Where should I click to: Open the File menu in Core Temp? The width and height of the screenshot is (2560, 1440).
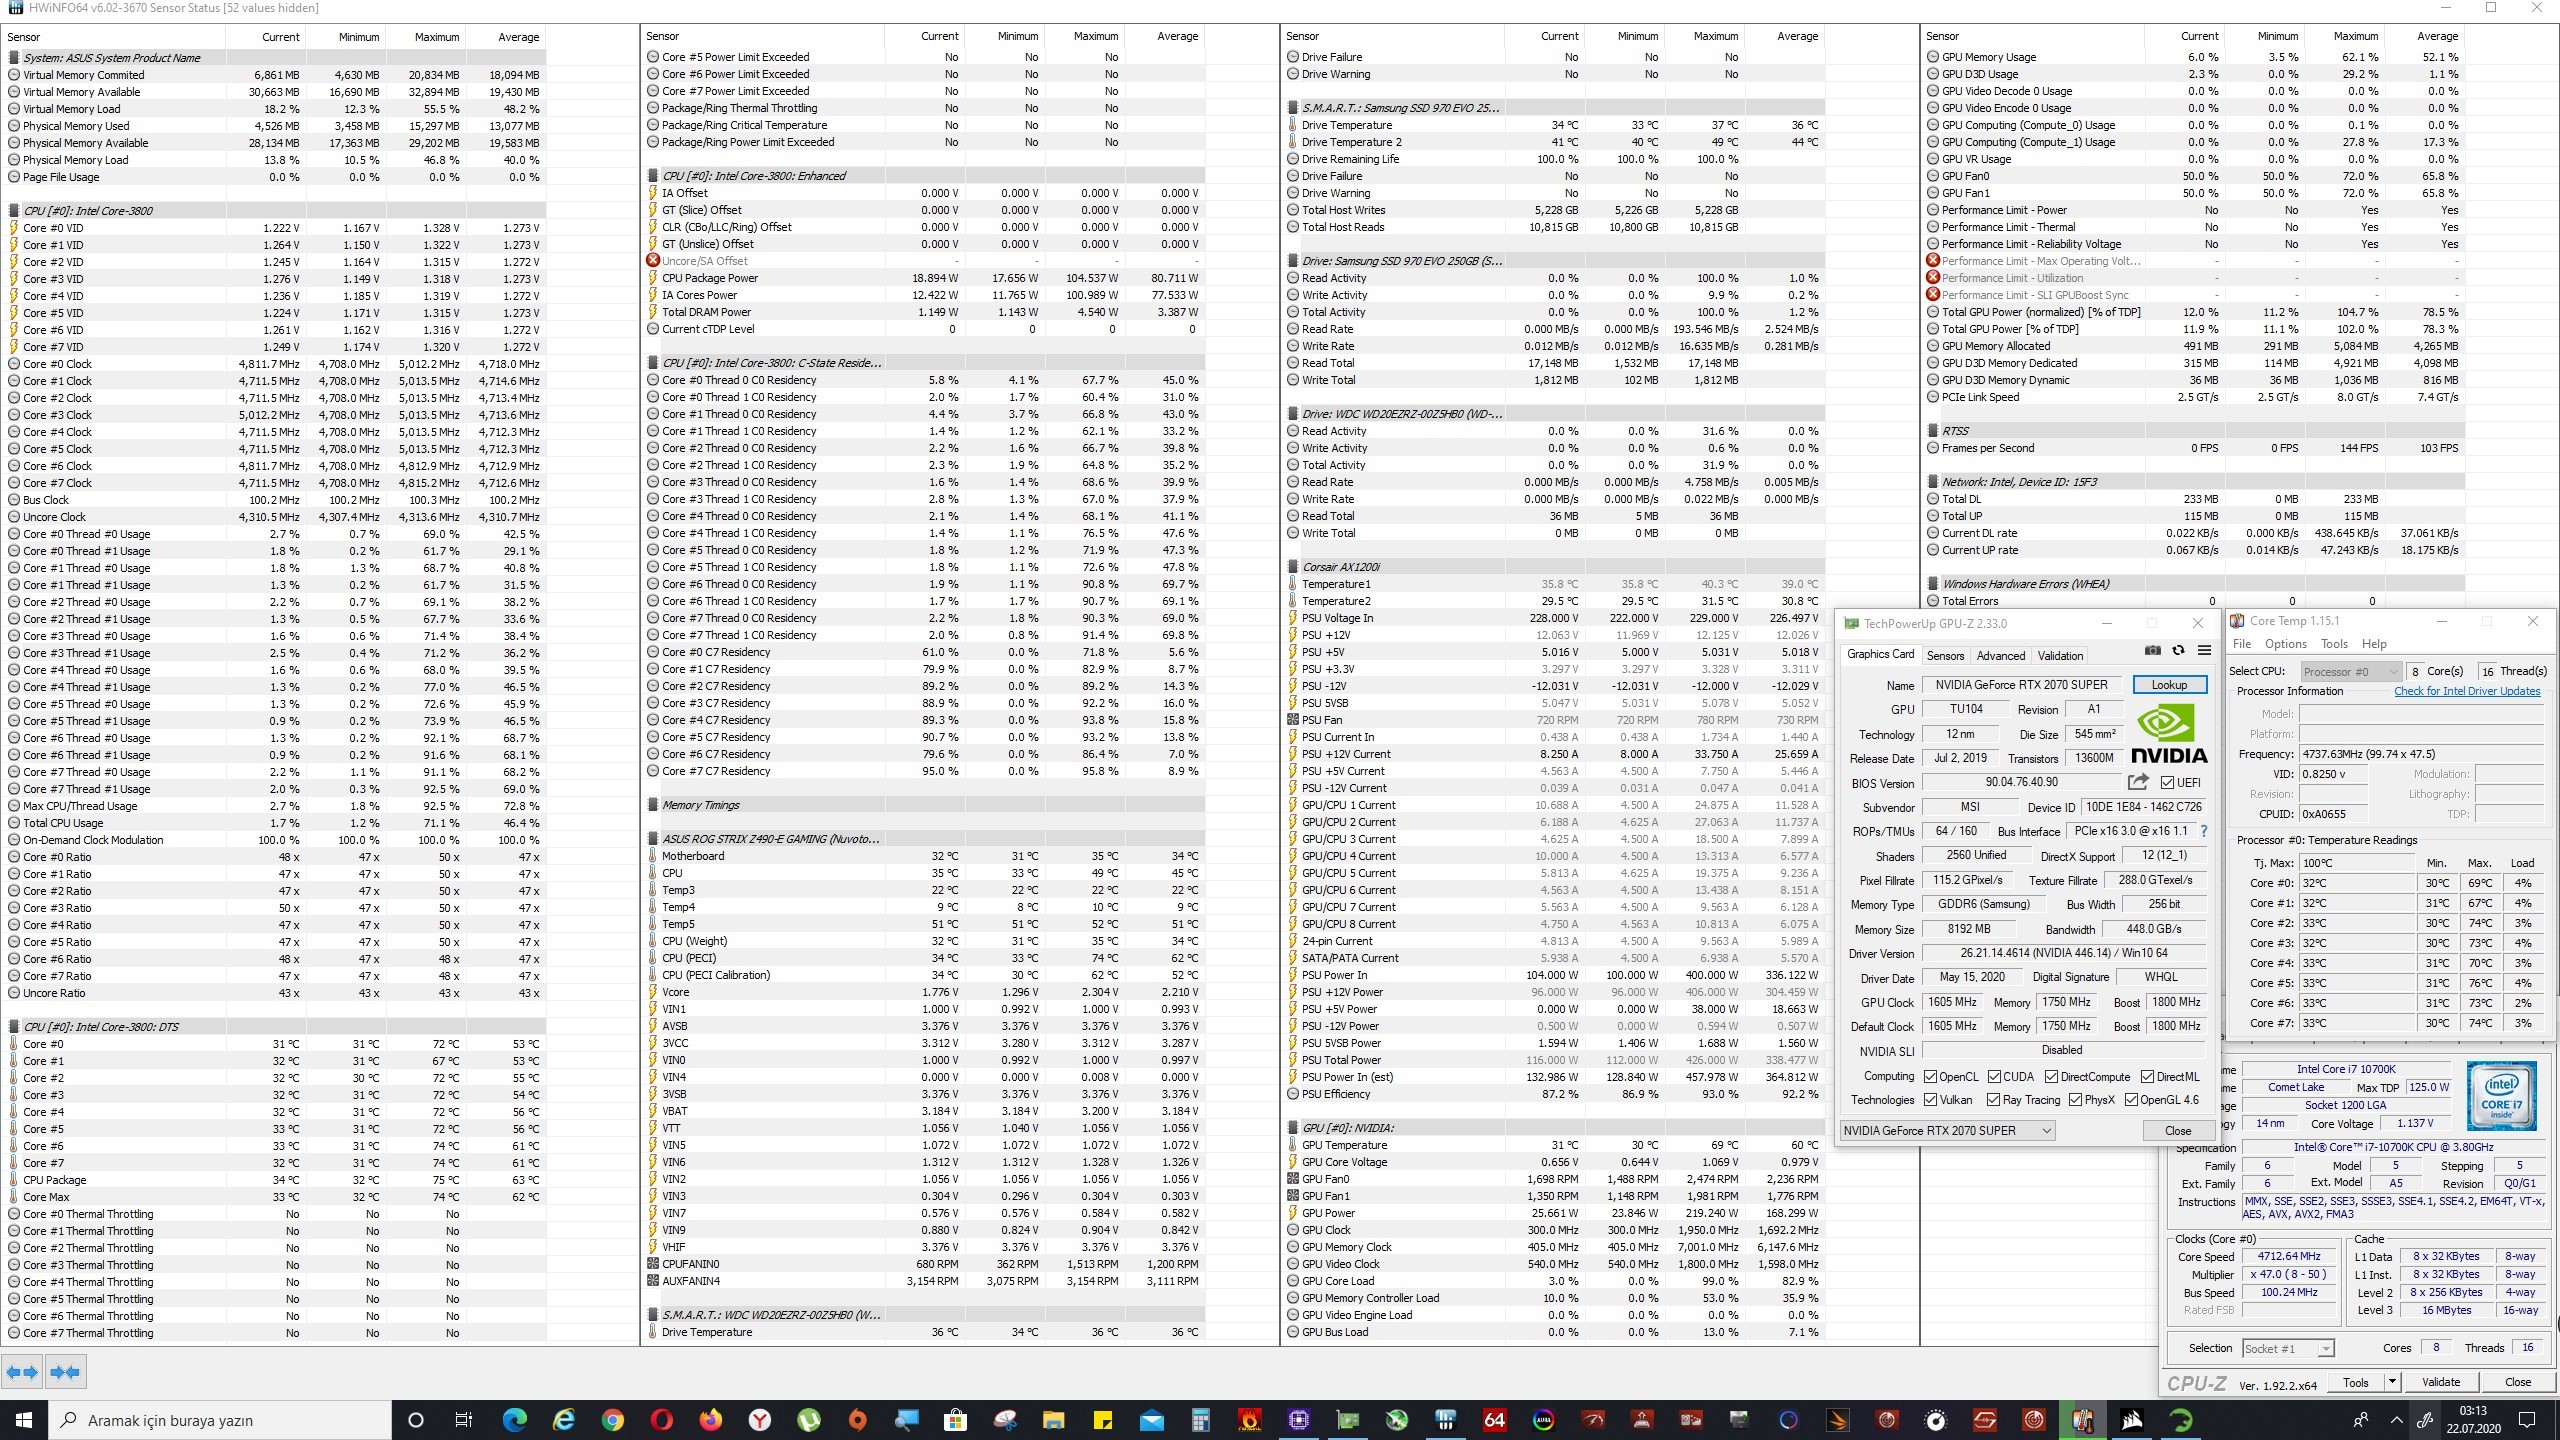point(2242,644)
